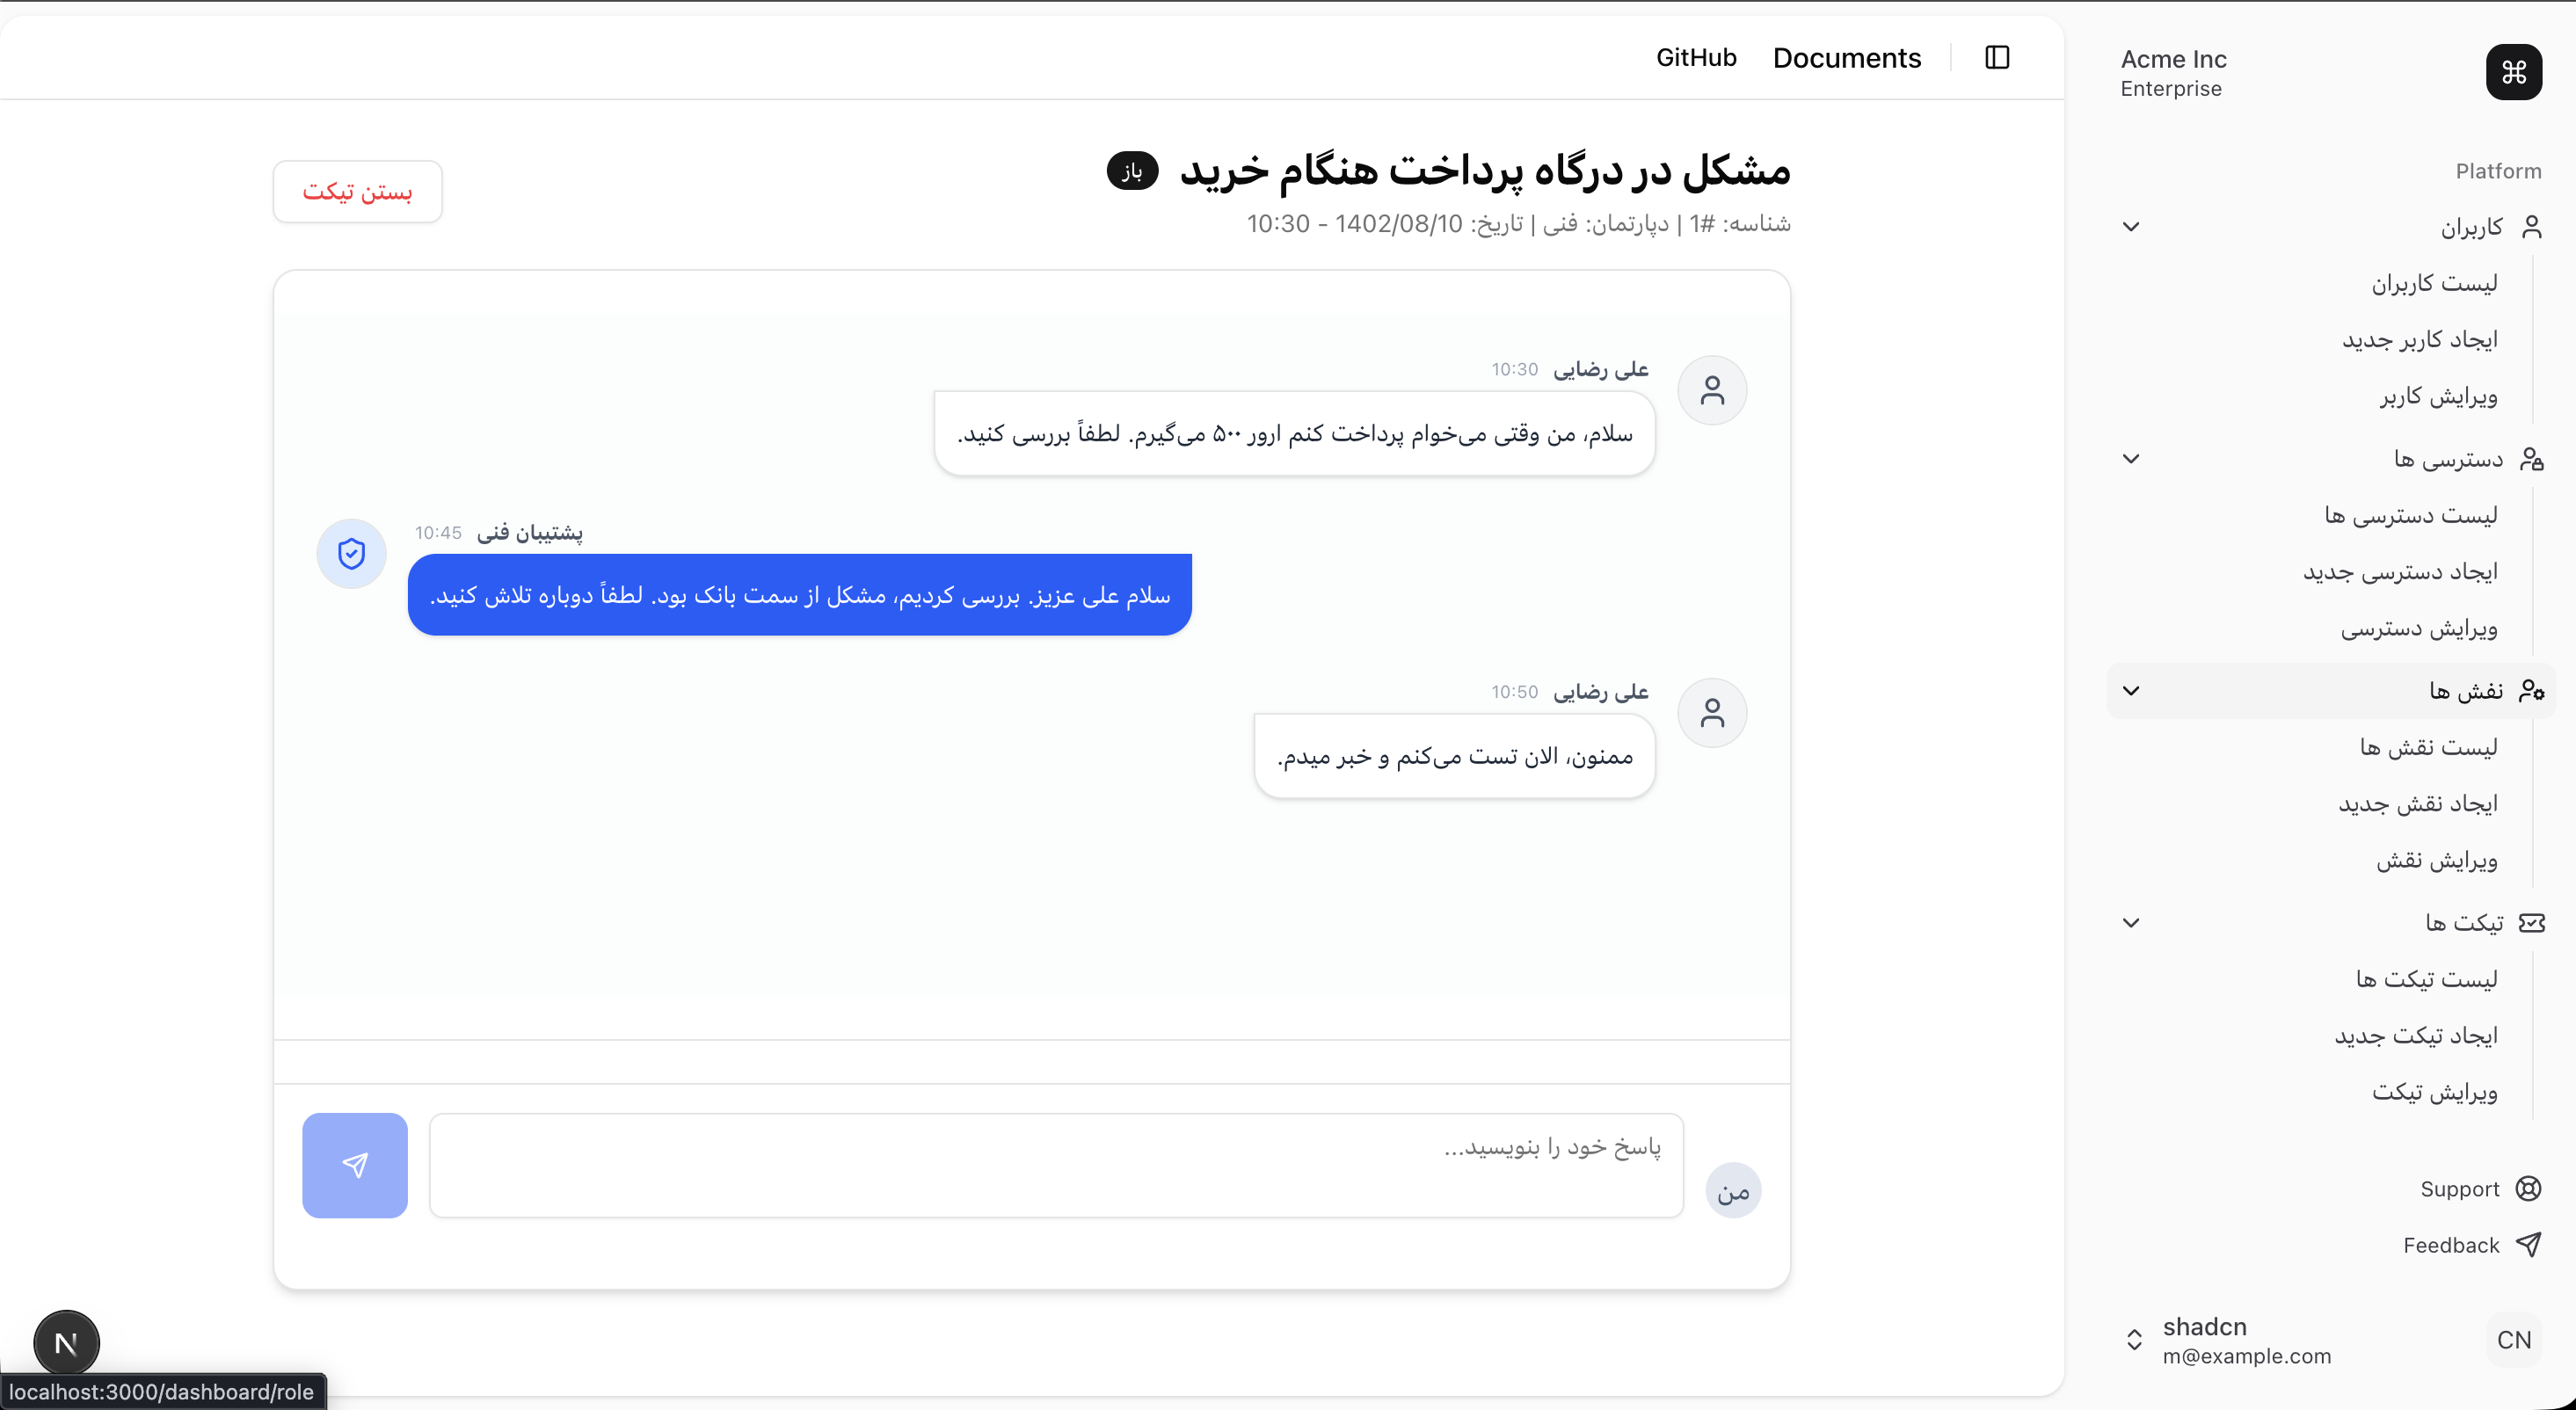Toggle the sidebar panel icon

1997,58
